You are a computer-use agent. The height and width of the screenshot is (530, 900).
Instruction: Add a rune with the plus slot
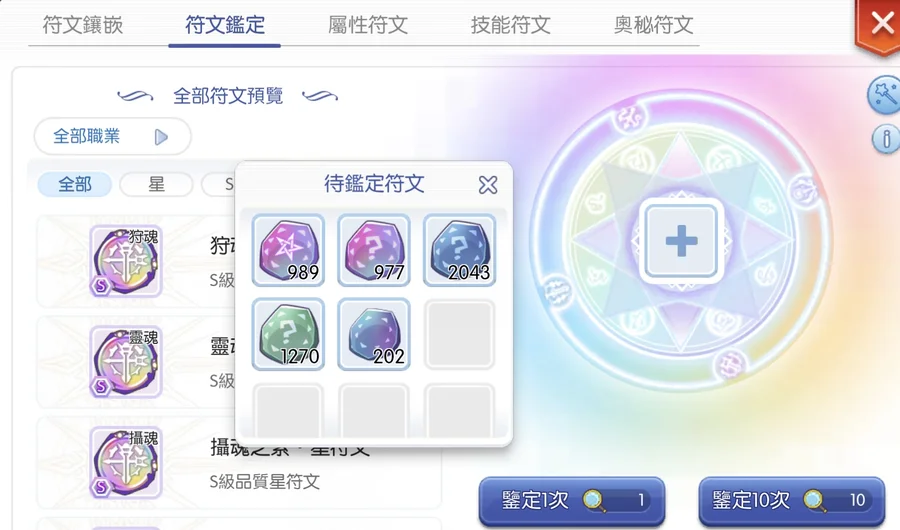pos(681,241)
